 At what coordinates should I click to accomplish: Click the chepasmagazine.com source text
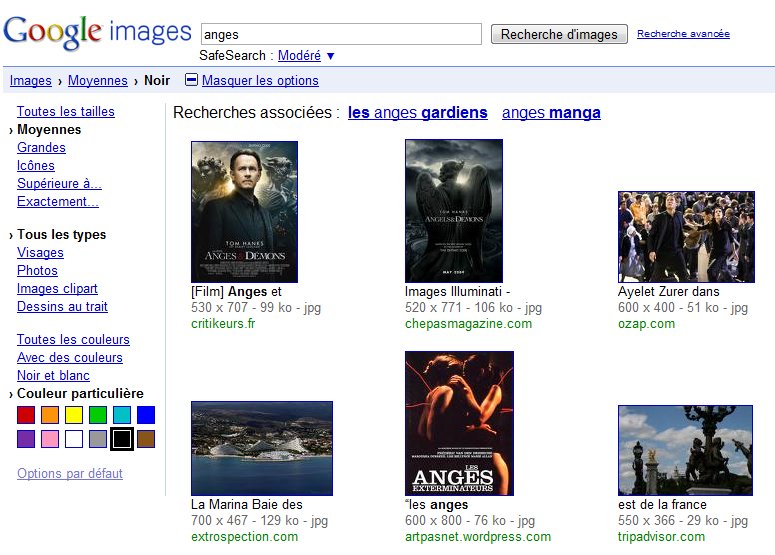(469, 324)
